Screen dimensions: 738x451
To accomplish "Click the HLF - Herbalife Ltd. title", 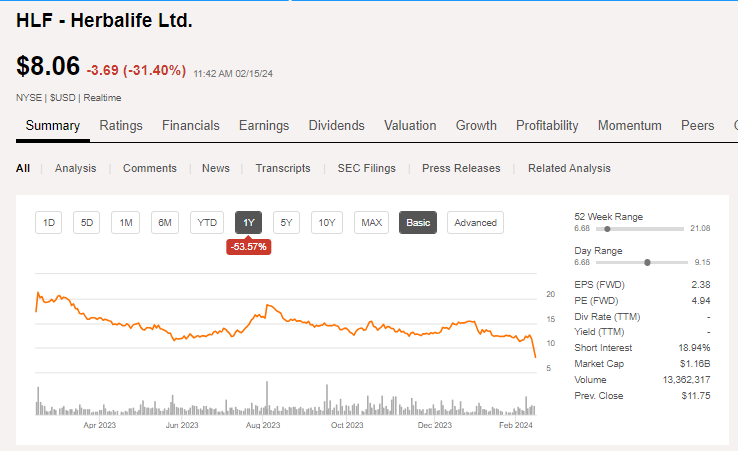I will point(104,20).
